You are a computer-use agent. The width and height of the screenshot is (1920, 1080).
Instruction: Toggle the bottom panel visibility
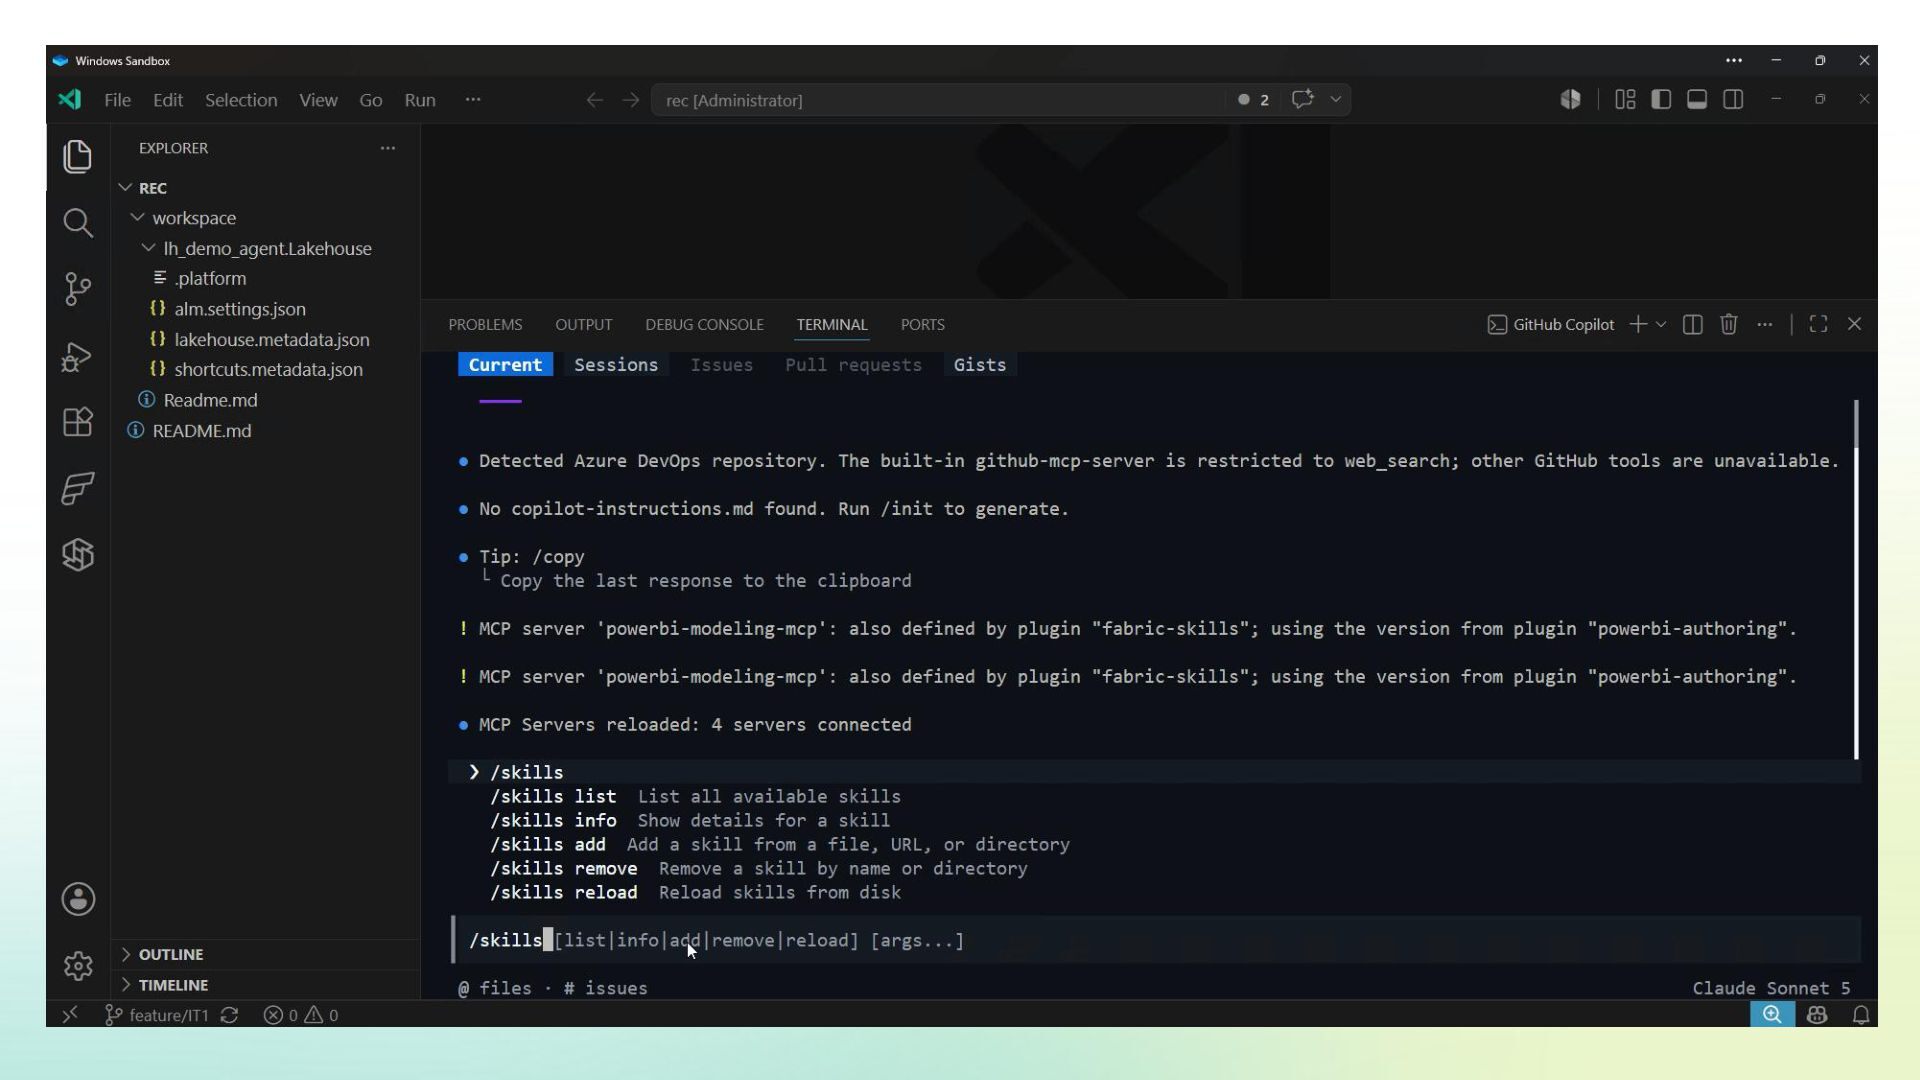(1697, 100)
